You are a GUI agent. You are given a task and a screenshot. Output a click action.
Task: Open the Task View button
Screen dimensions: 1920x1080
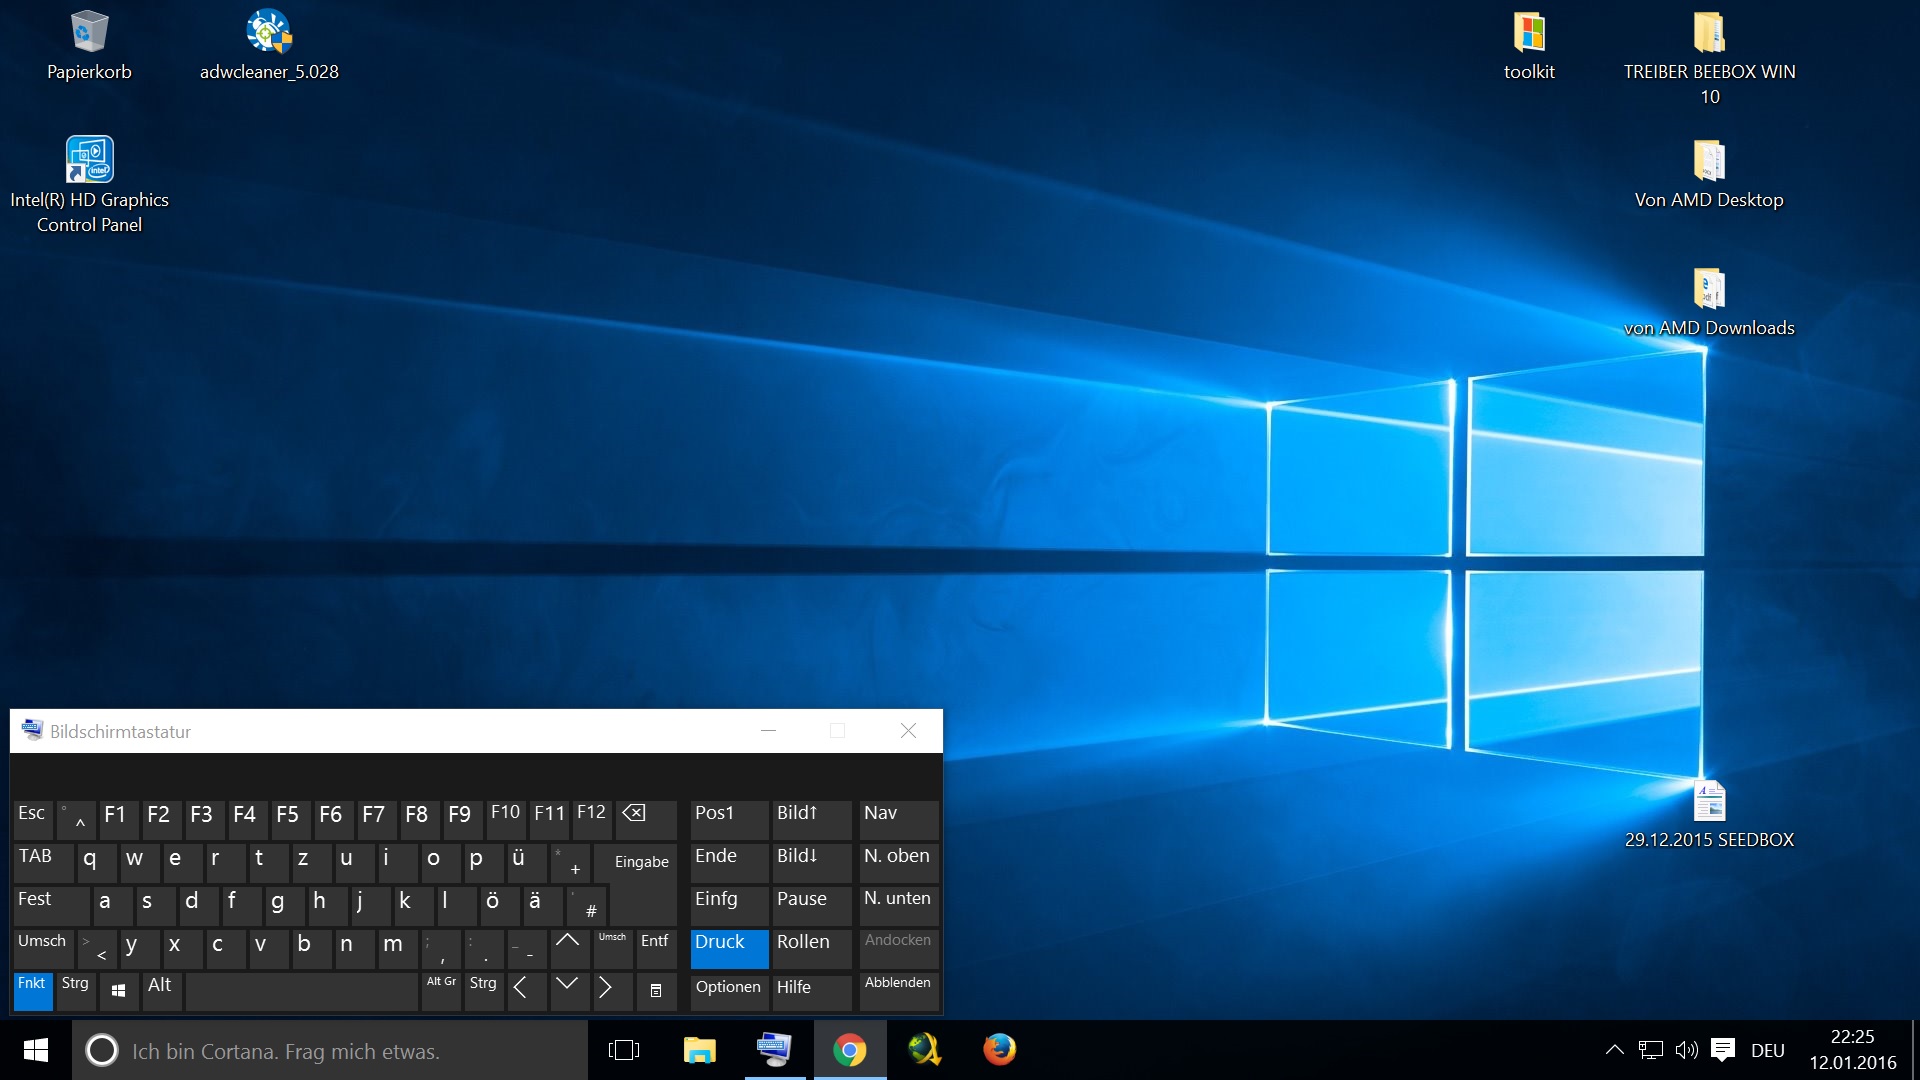(x=624, y=1050)
